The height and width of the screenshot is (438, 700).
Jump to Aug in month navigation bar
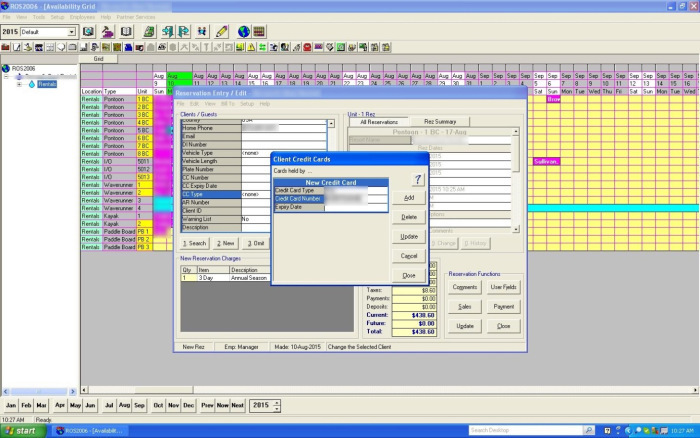click(125, 406)
